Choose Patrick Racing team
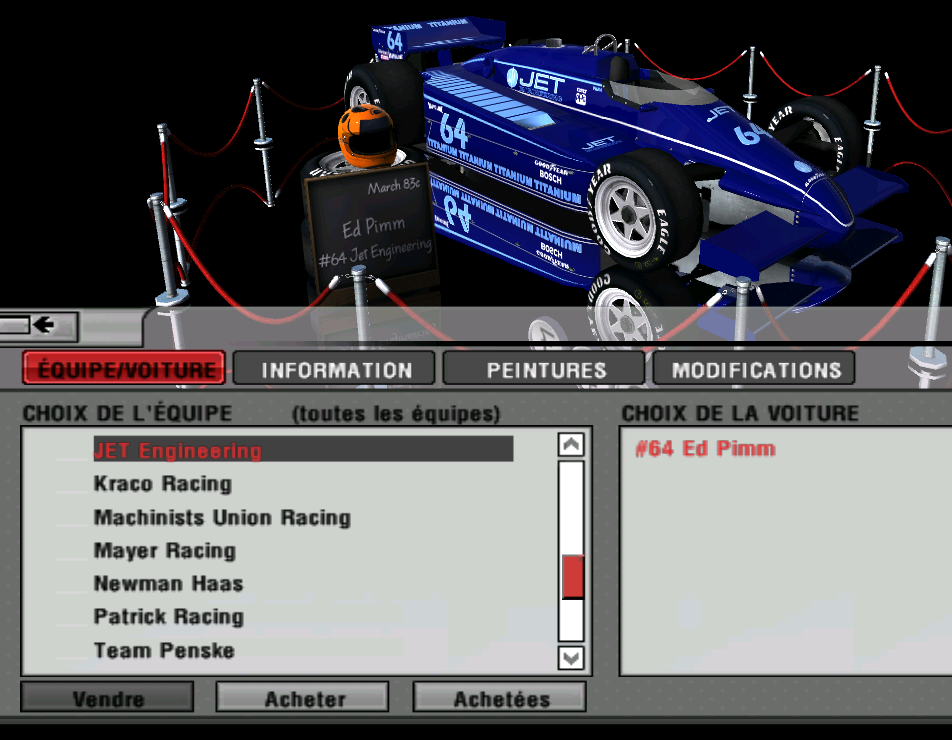Viewport: 952px width, 740px height. pyautogui.click(x=169, y=617)
